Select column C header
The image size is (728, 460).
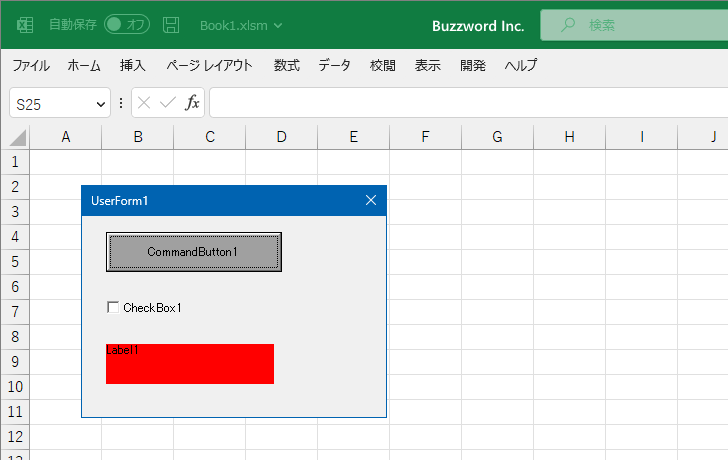(210, 137)
